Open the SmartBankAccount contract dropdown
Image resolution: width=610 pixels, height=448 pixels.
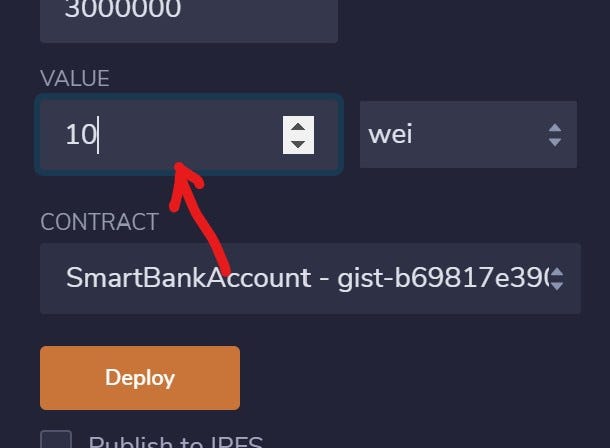pyautogui.click(x=310, y=278)
